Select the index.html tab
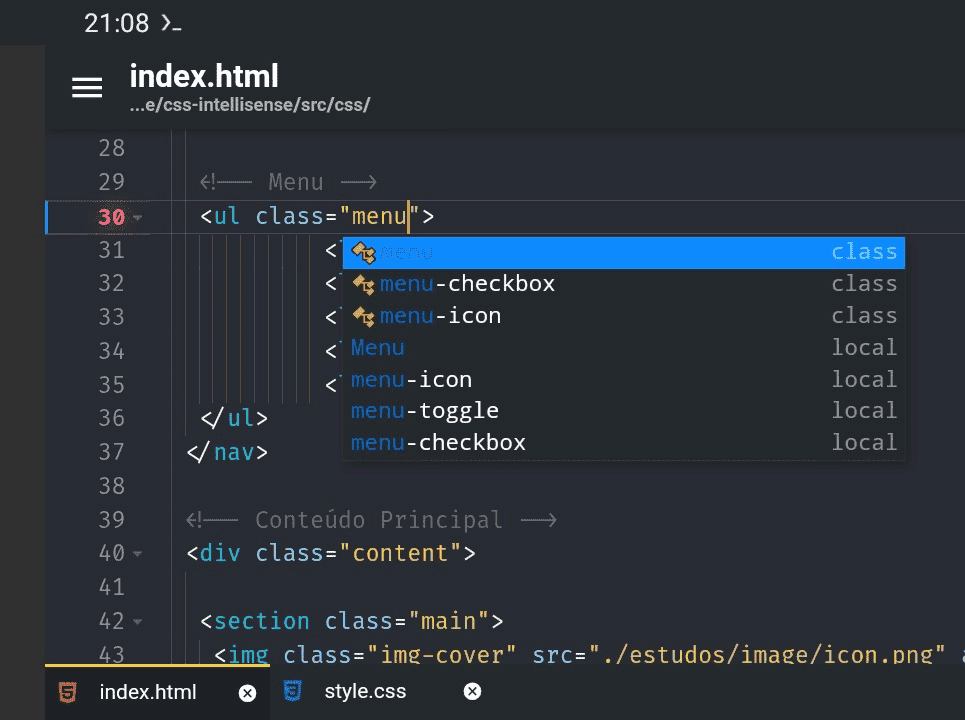The image size is (965, 720). pyautogui.click(x=148, y=692)
